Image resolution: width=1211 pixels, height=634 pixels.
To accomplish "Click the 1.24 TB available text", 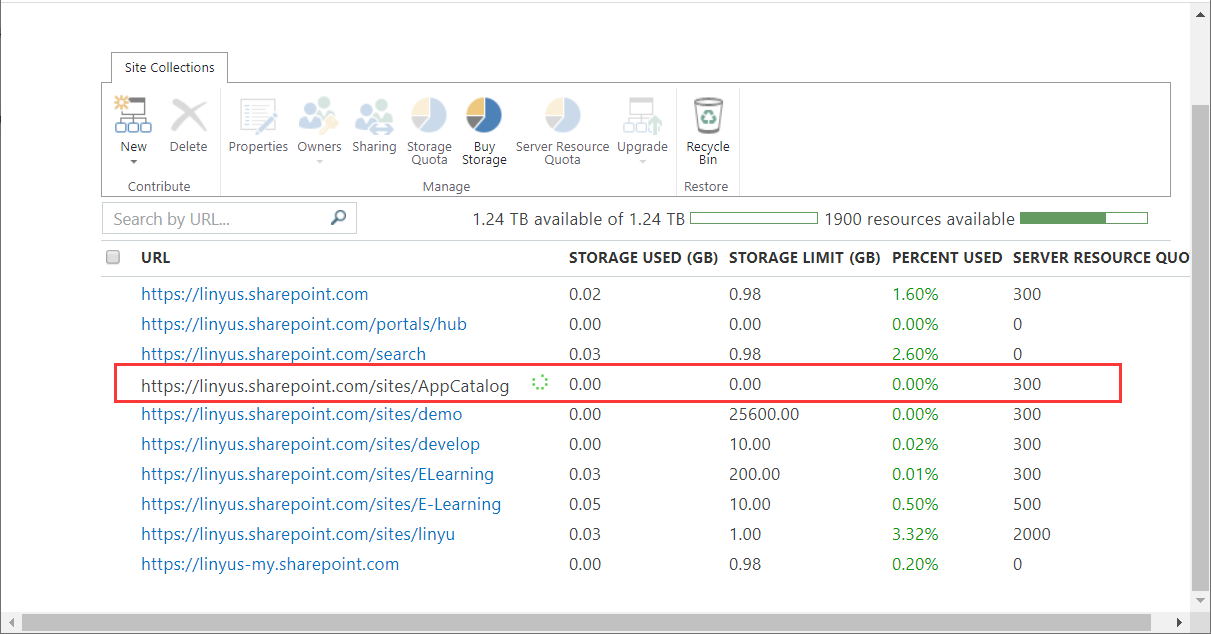I will [579, 219].
